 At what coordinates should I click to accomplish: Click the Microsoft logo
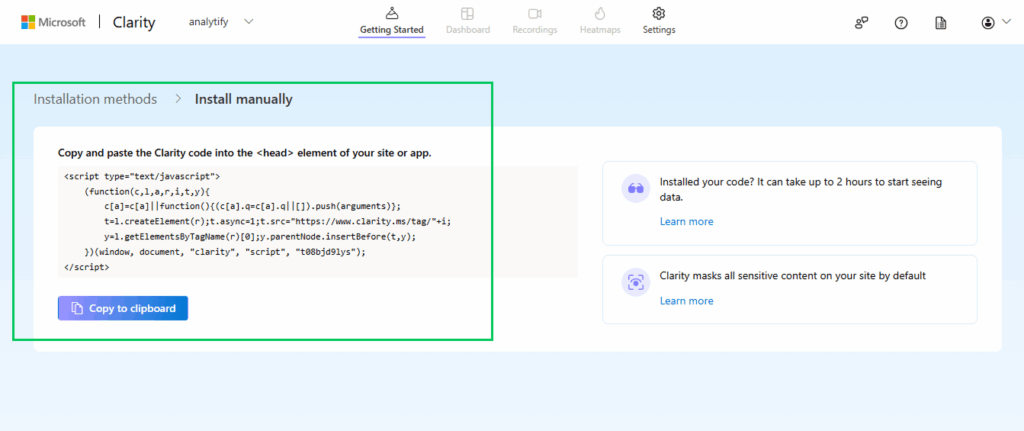pyautogui.click(x=54, y=22)
